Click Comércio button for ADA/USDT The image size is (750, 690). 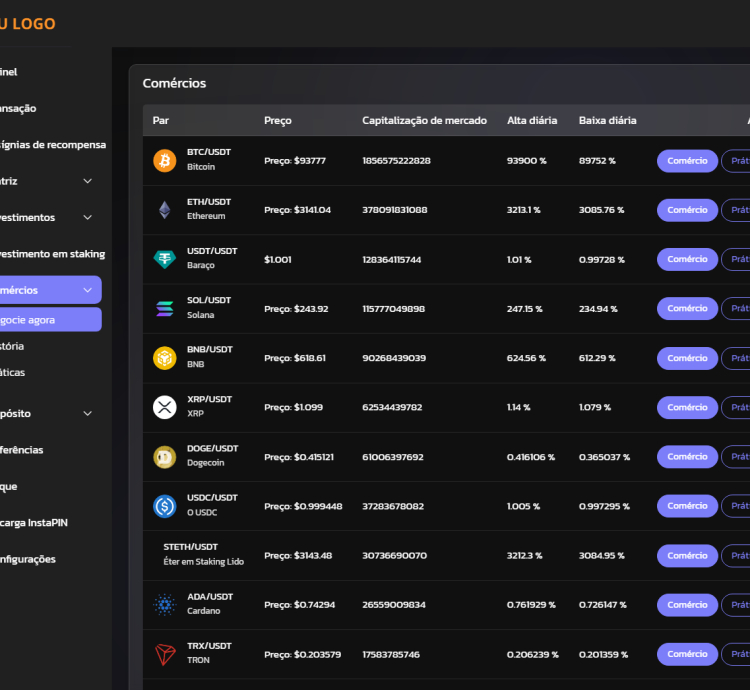click(687, 605)
